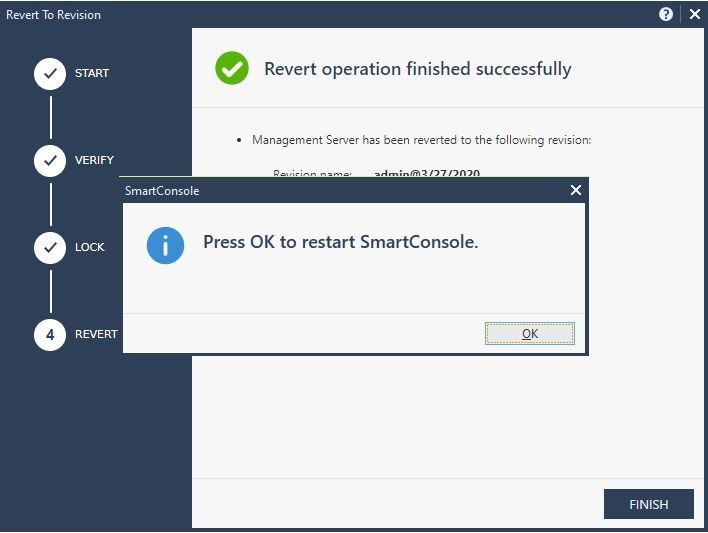The image size is (708, 533).
Task: Close the SmartConsole message dialog
Action: 576,190
